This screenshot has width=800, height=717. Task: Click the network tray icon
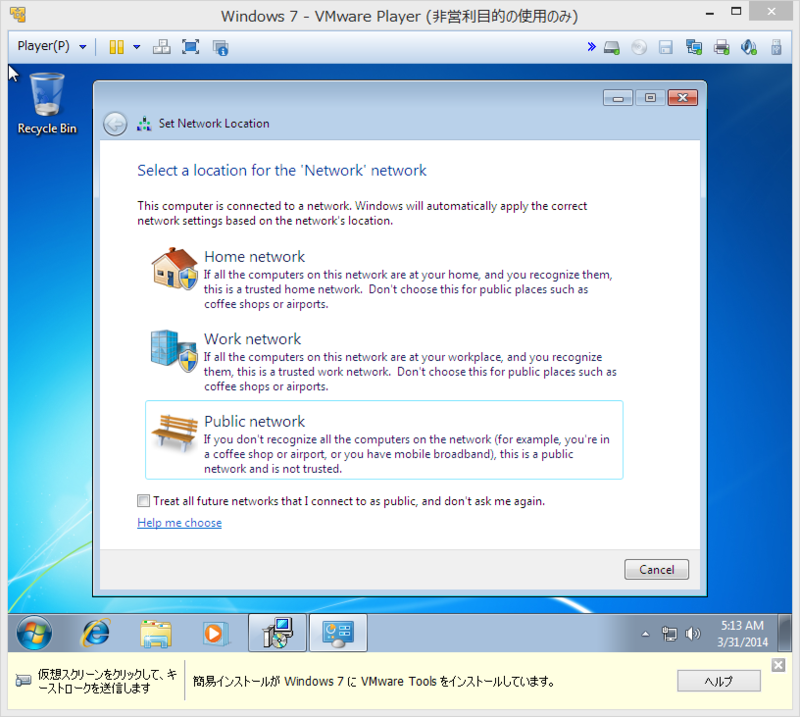pyautogui.click(x=669, y=634)
